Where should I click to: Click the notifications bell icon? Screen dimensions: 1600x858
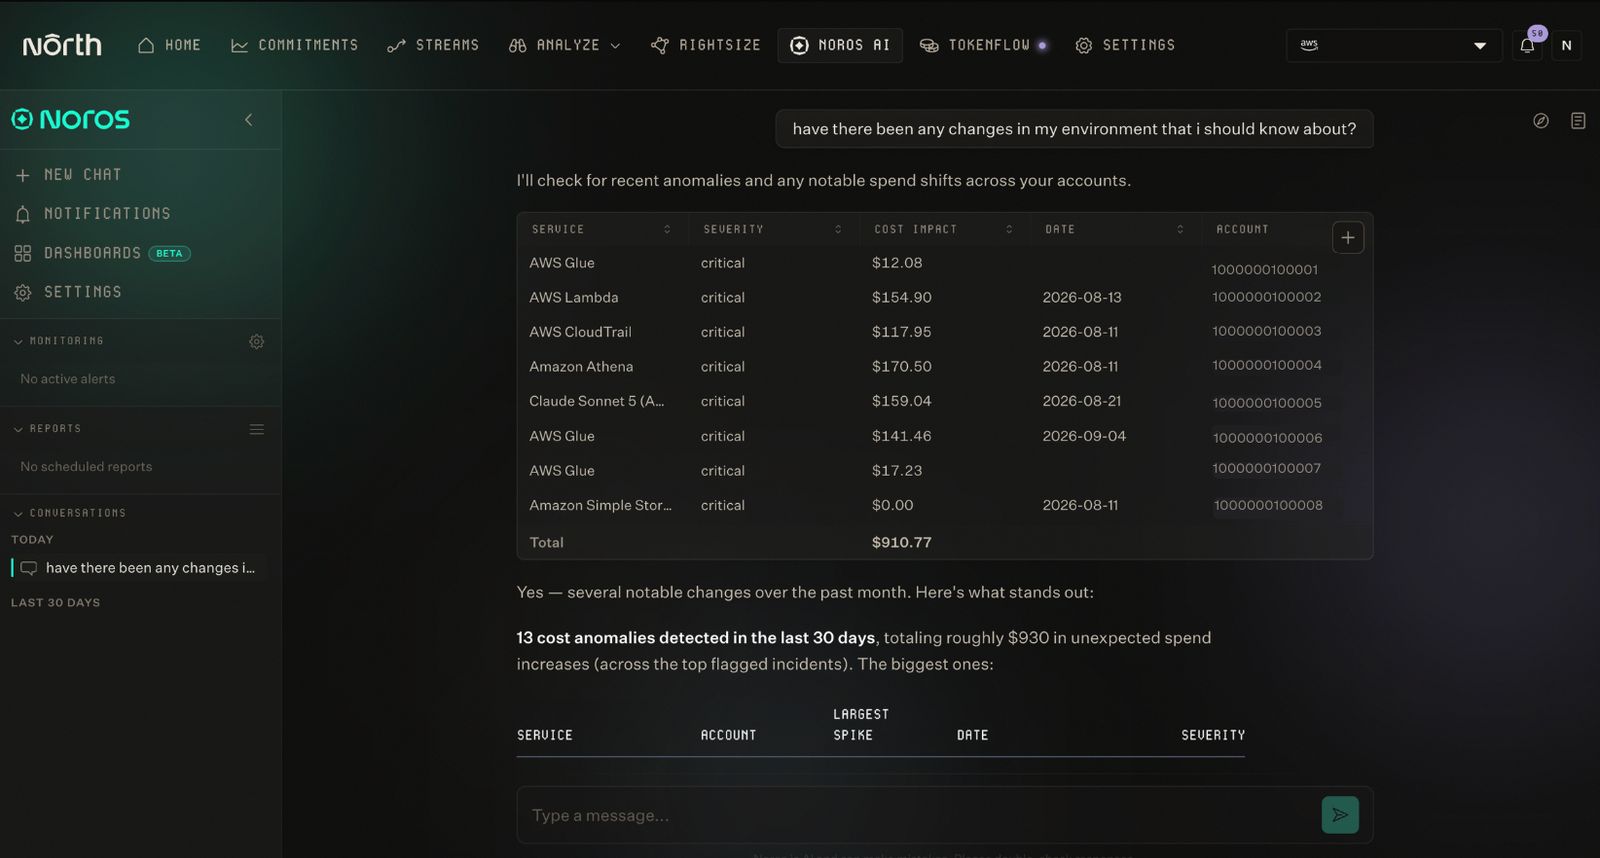(1527, 45)
